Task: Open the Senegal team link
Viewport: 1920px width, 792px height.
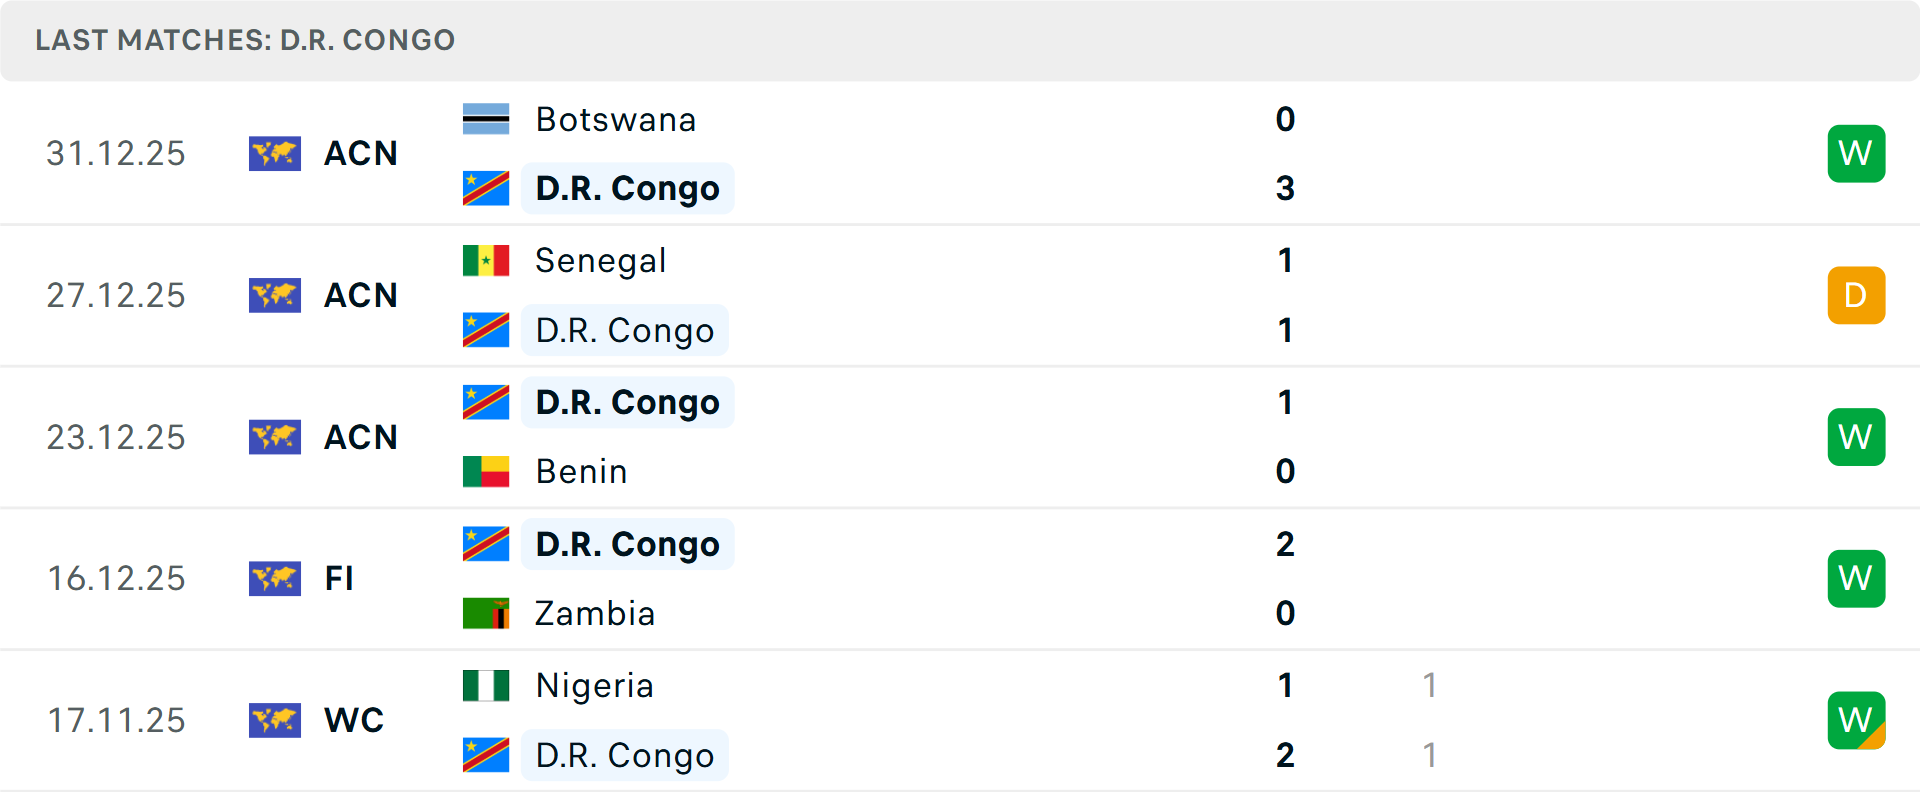Action: pos(600,260)
